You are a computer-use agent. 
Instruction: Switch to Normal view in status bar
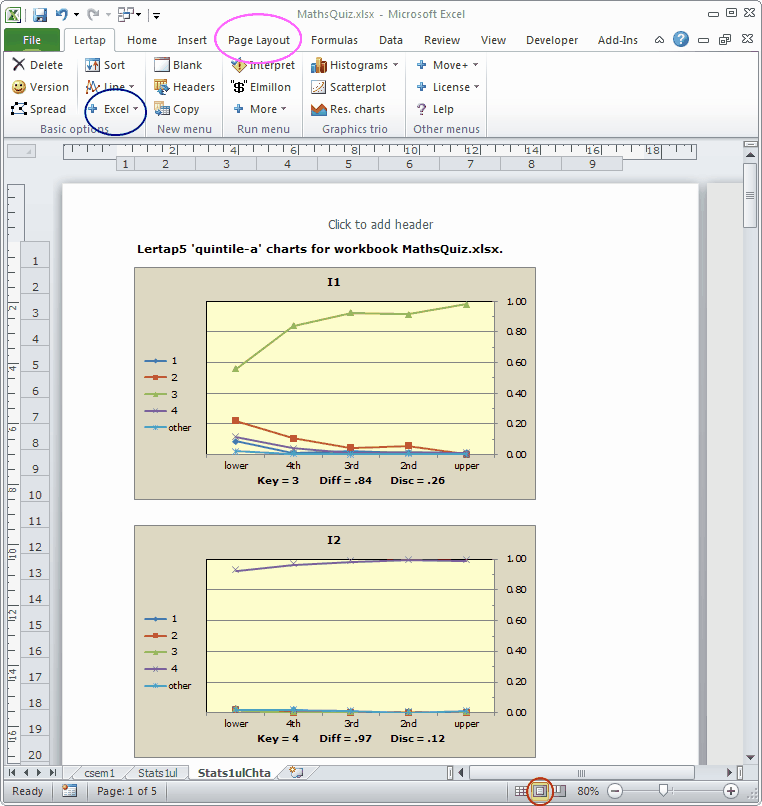[x=521, y=790]
